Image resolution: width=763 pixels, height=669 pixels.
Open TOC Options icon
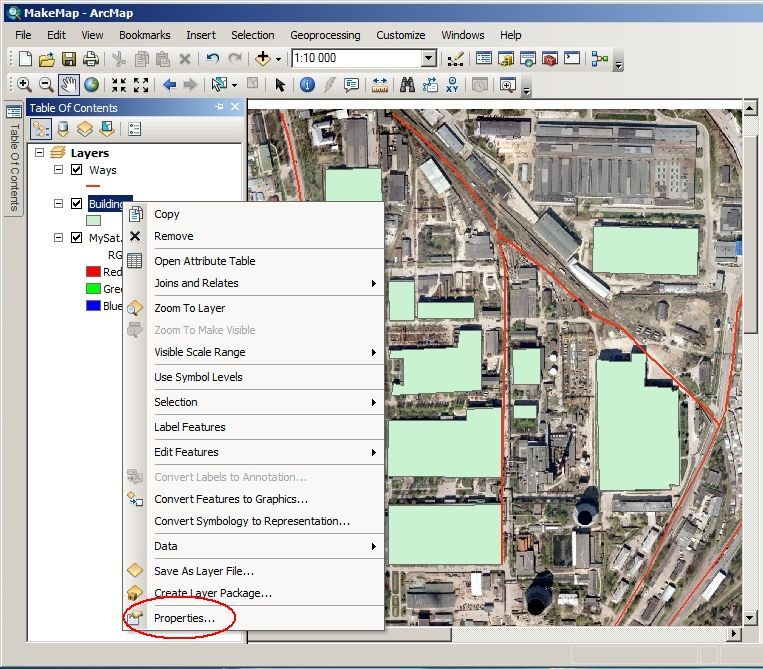(134, 129)
